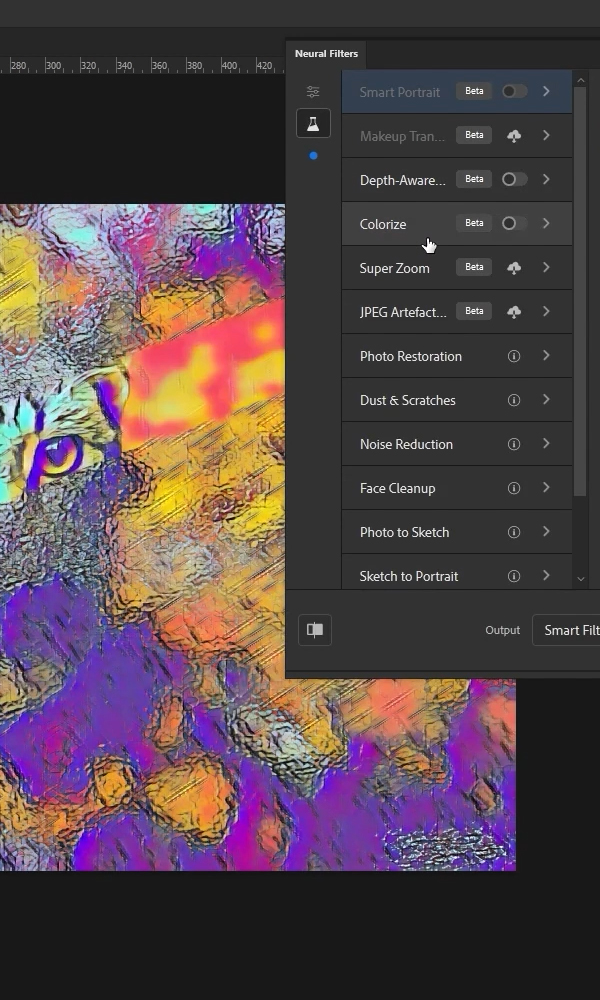Show info for Sketch to Portrait filter
The image size is (600, 1000).
tap(514, 576)
